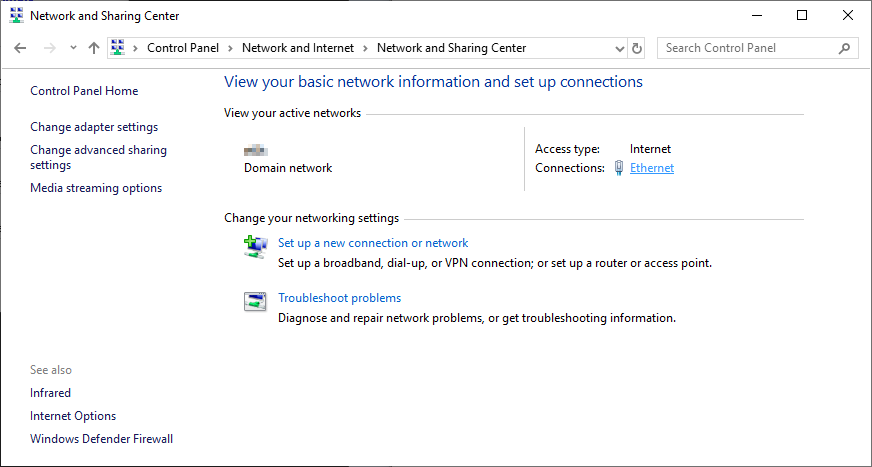Open Troubleshoot problems

340,298
